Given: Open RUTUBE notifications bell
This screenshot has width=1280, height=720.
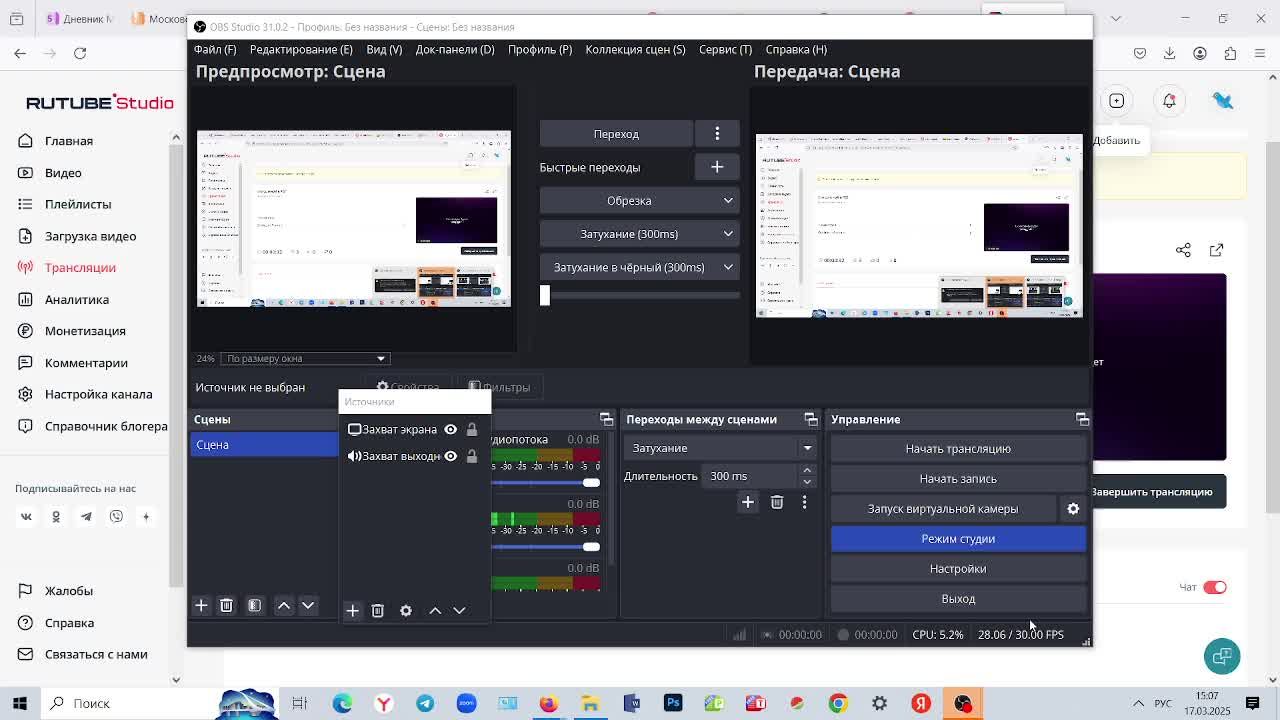Looking at the screenshot, I should (1169, 100).
